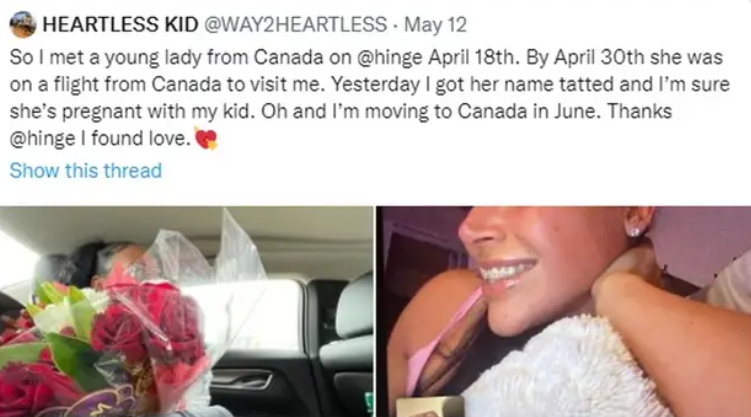Click the Show this thread link
Image resolution: width=751 pixels, height=417 pixels.
[x=86, y=170]
